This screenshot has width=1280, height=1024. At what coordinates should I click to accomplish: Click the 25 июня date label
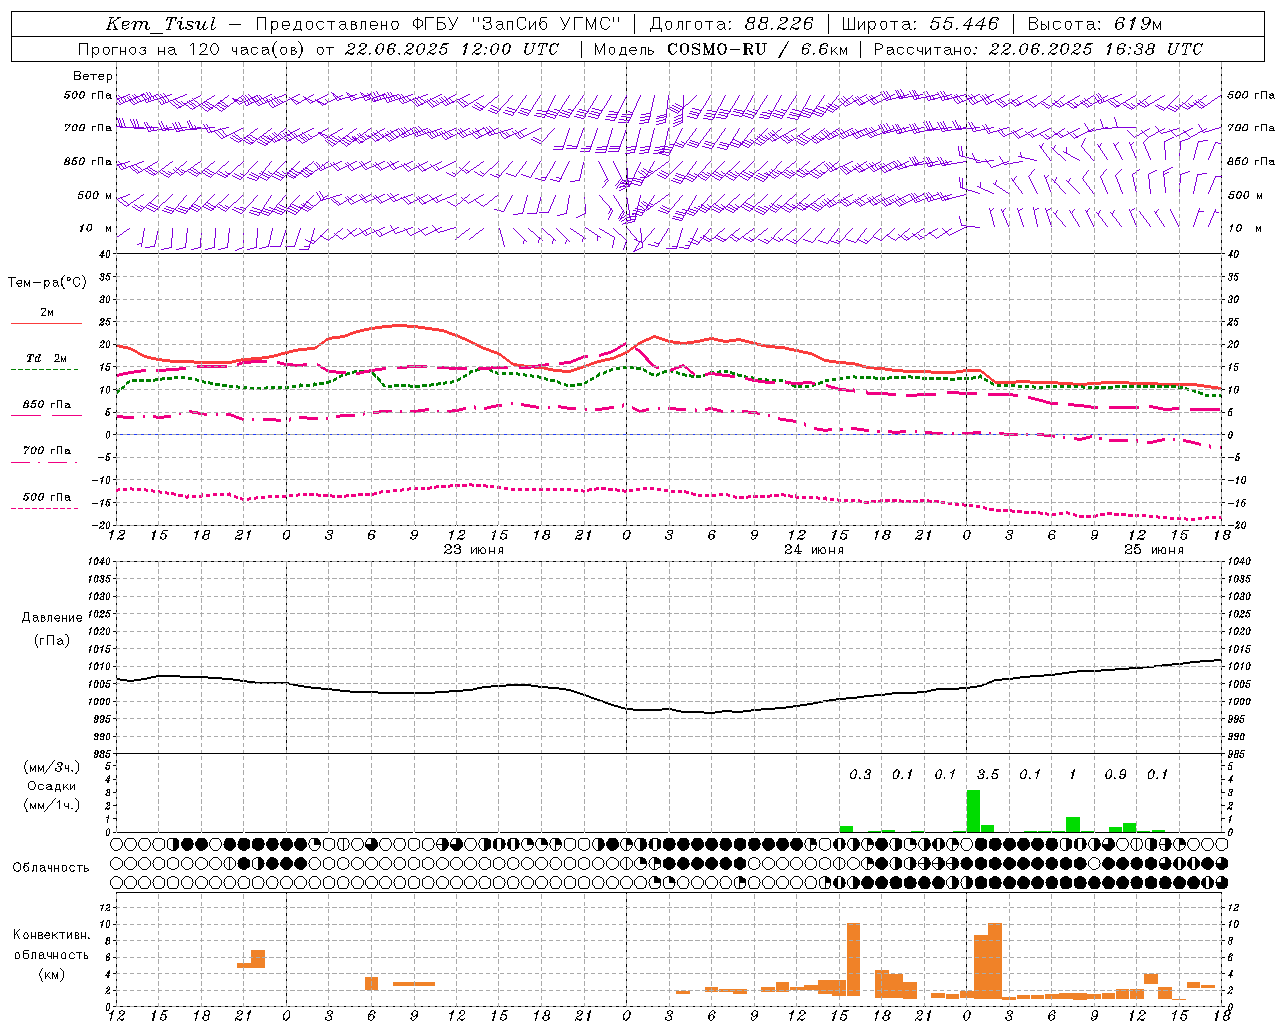click(x=1153, y=550)
